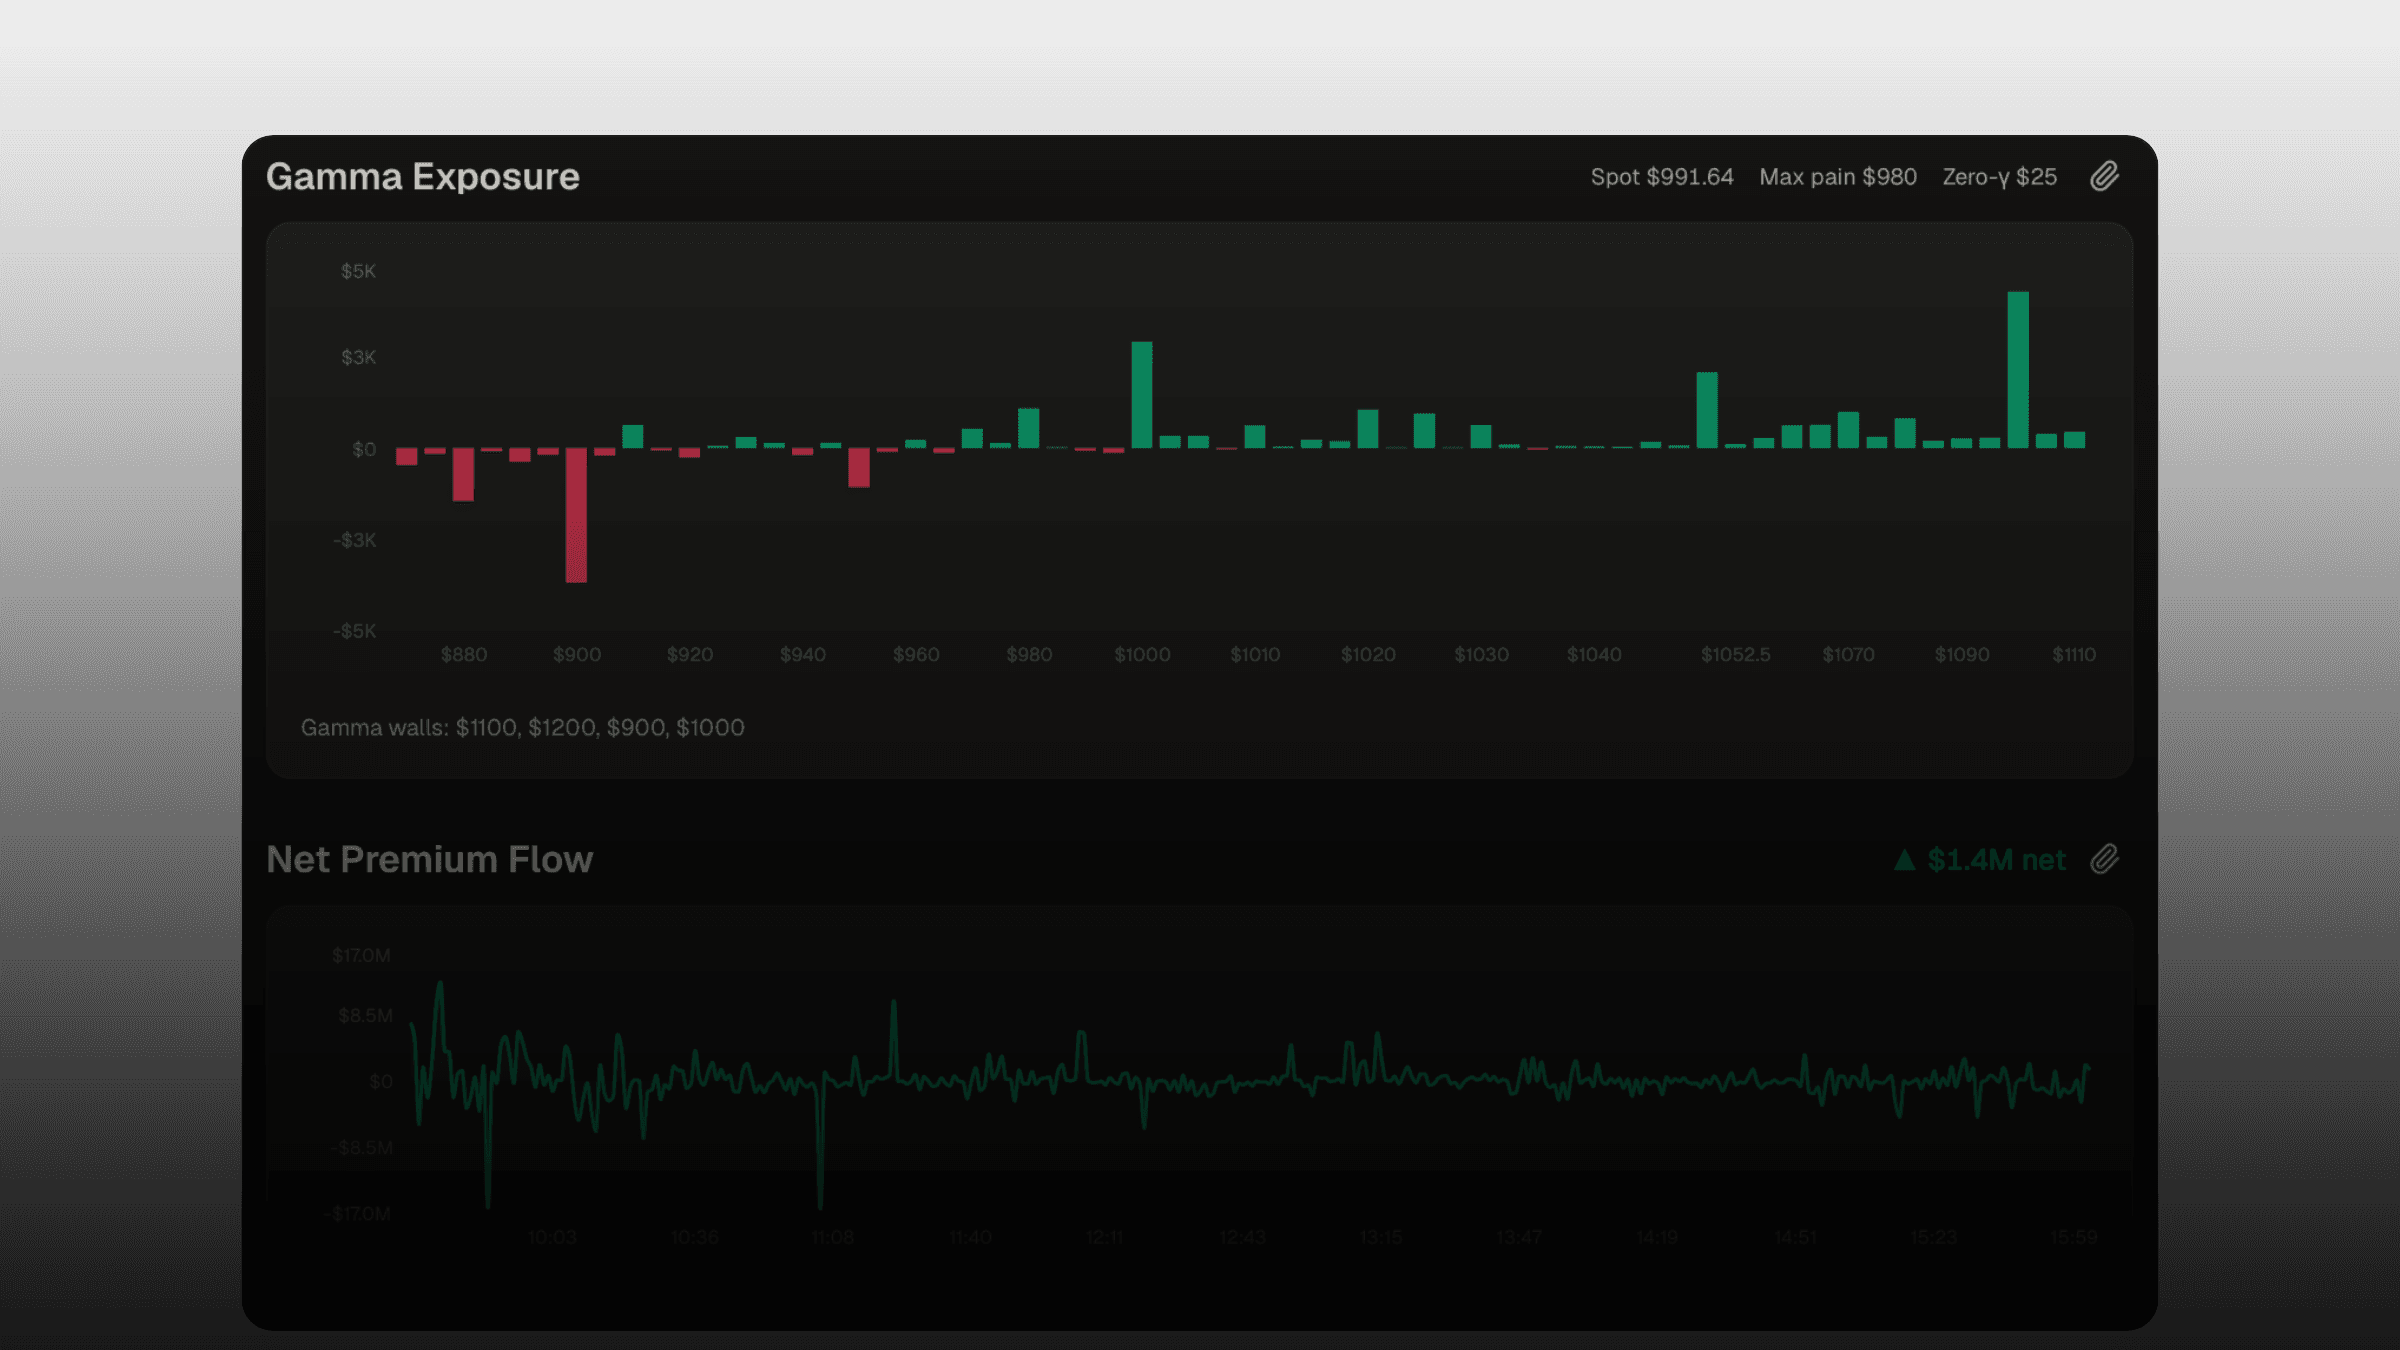This screenshot has width=2400, height=1350.
Task: Click the green bar at $1020 strike
Action: 1368,429
